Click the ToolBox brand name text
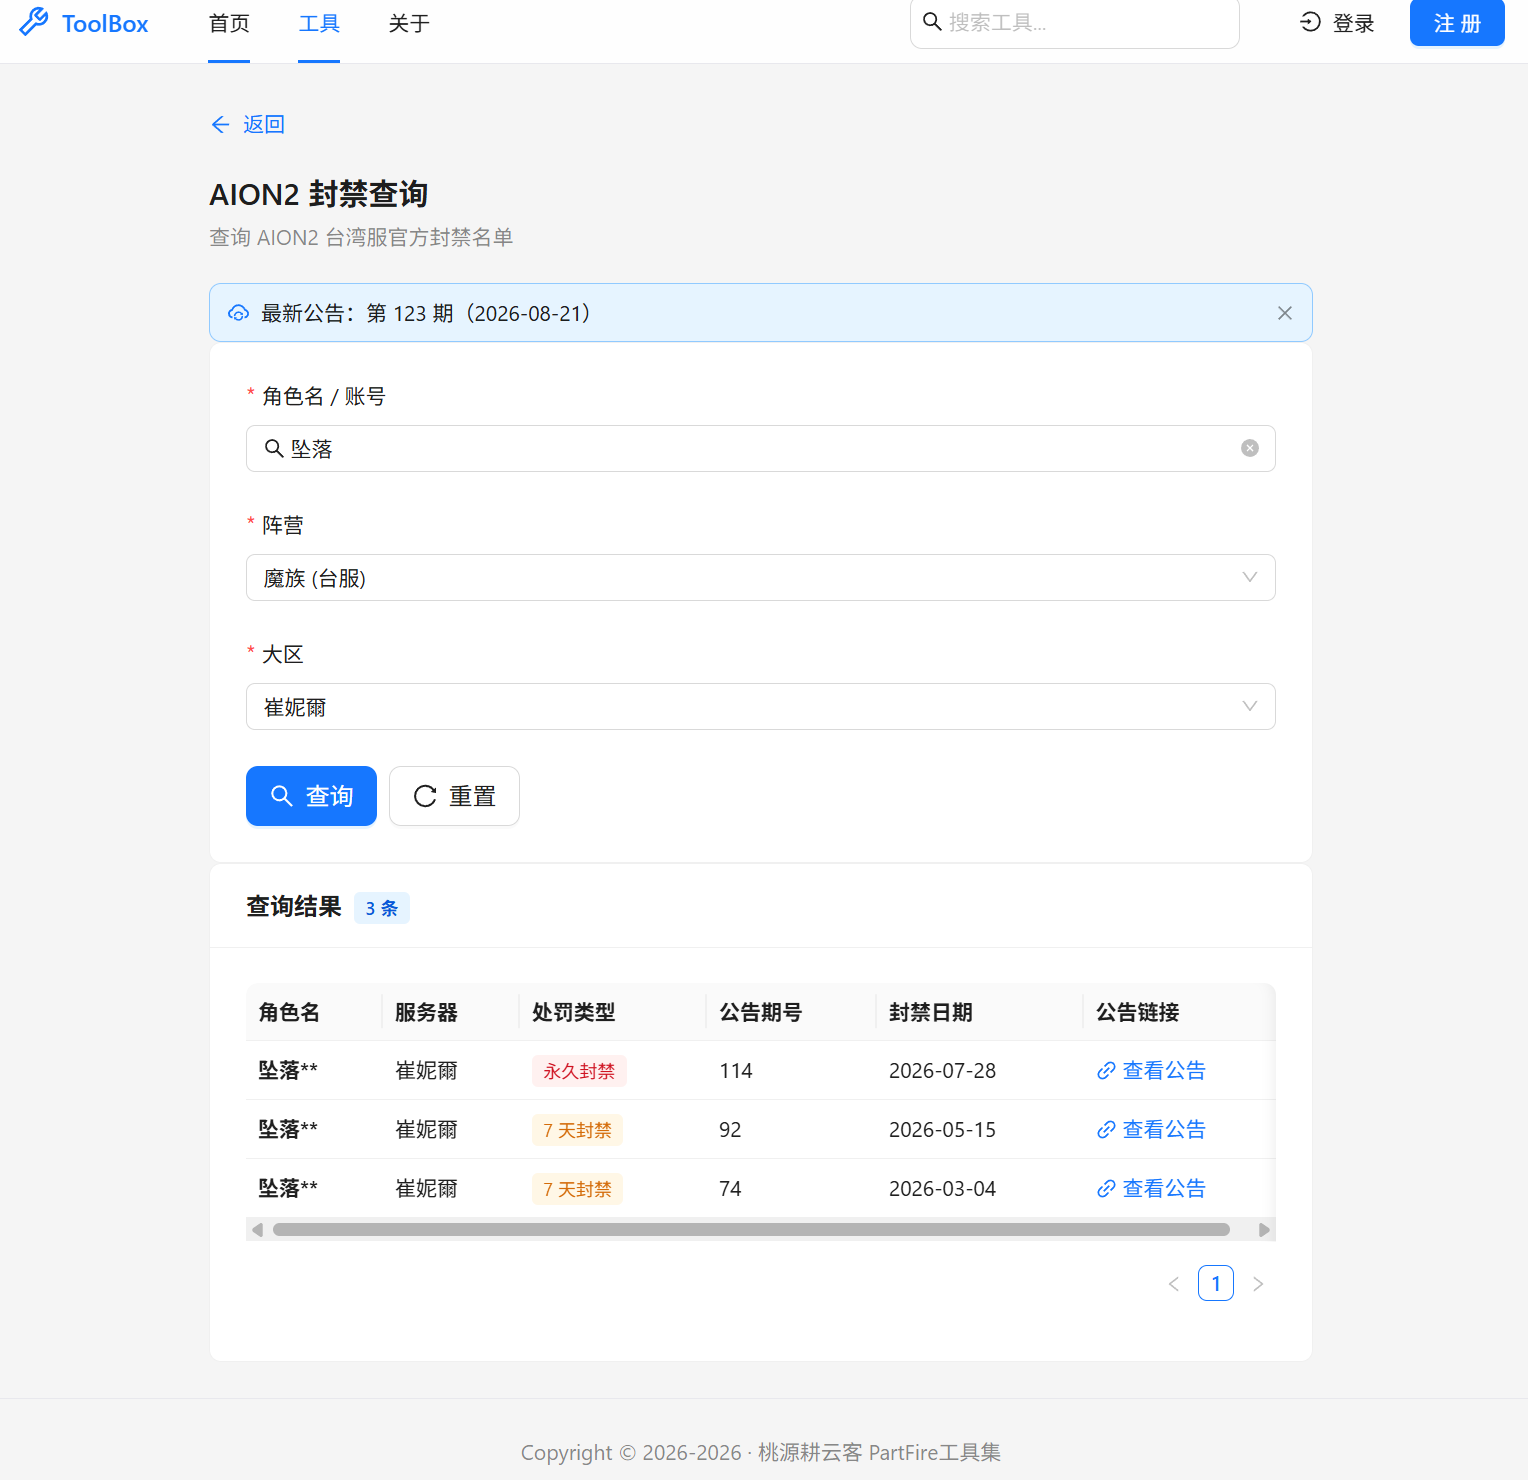This screenshot has width=1528, height=1480. pyautogui.click(x=105, y=24)
